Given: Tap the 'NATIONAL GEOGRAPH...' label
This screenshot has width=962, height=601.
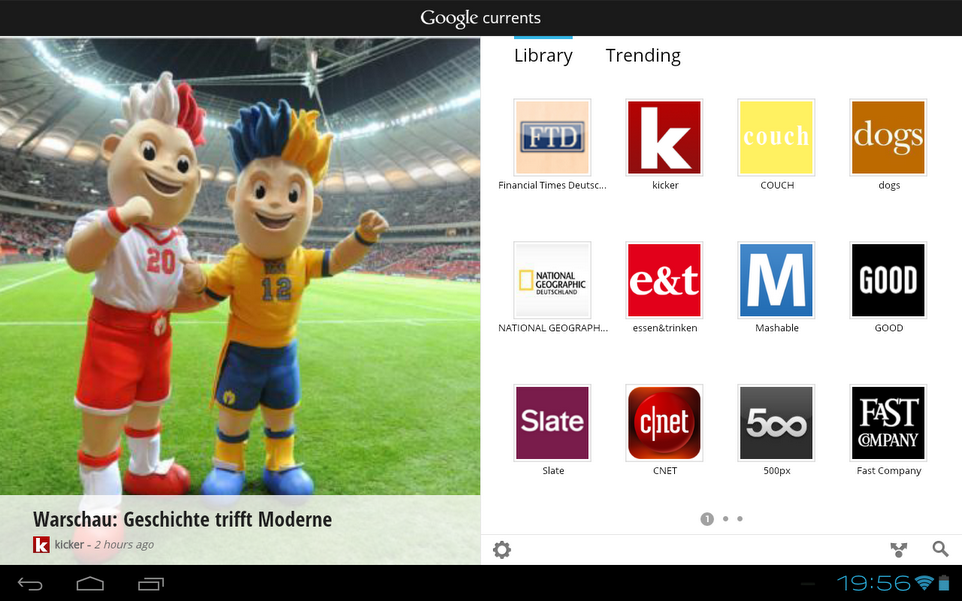Looking at the screenshot, I should tap(553, 328).
